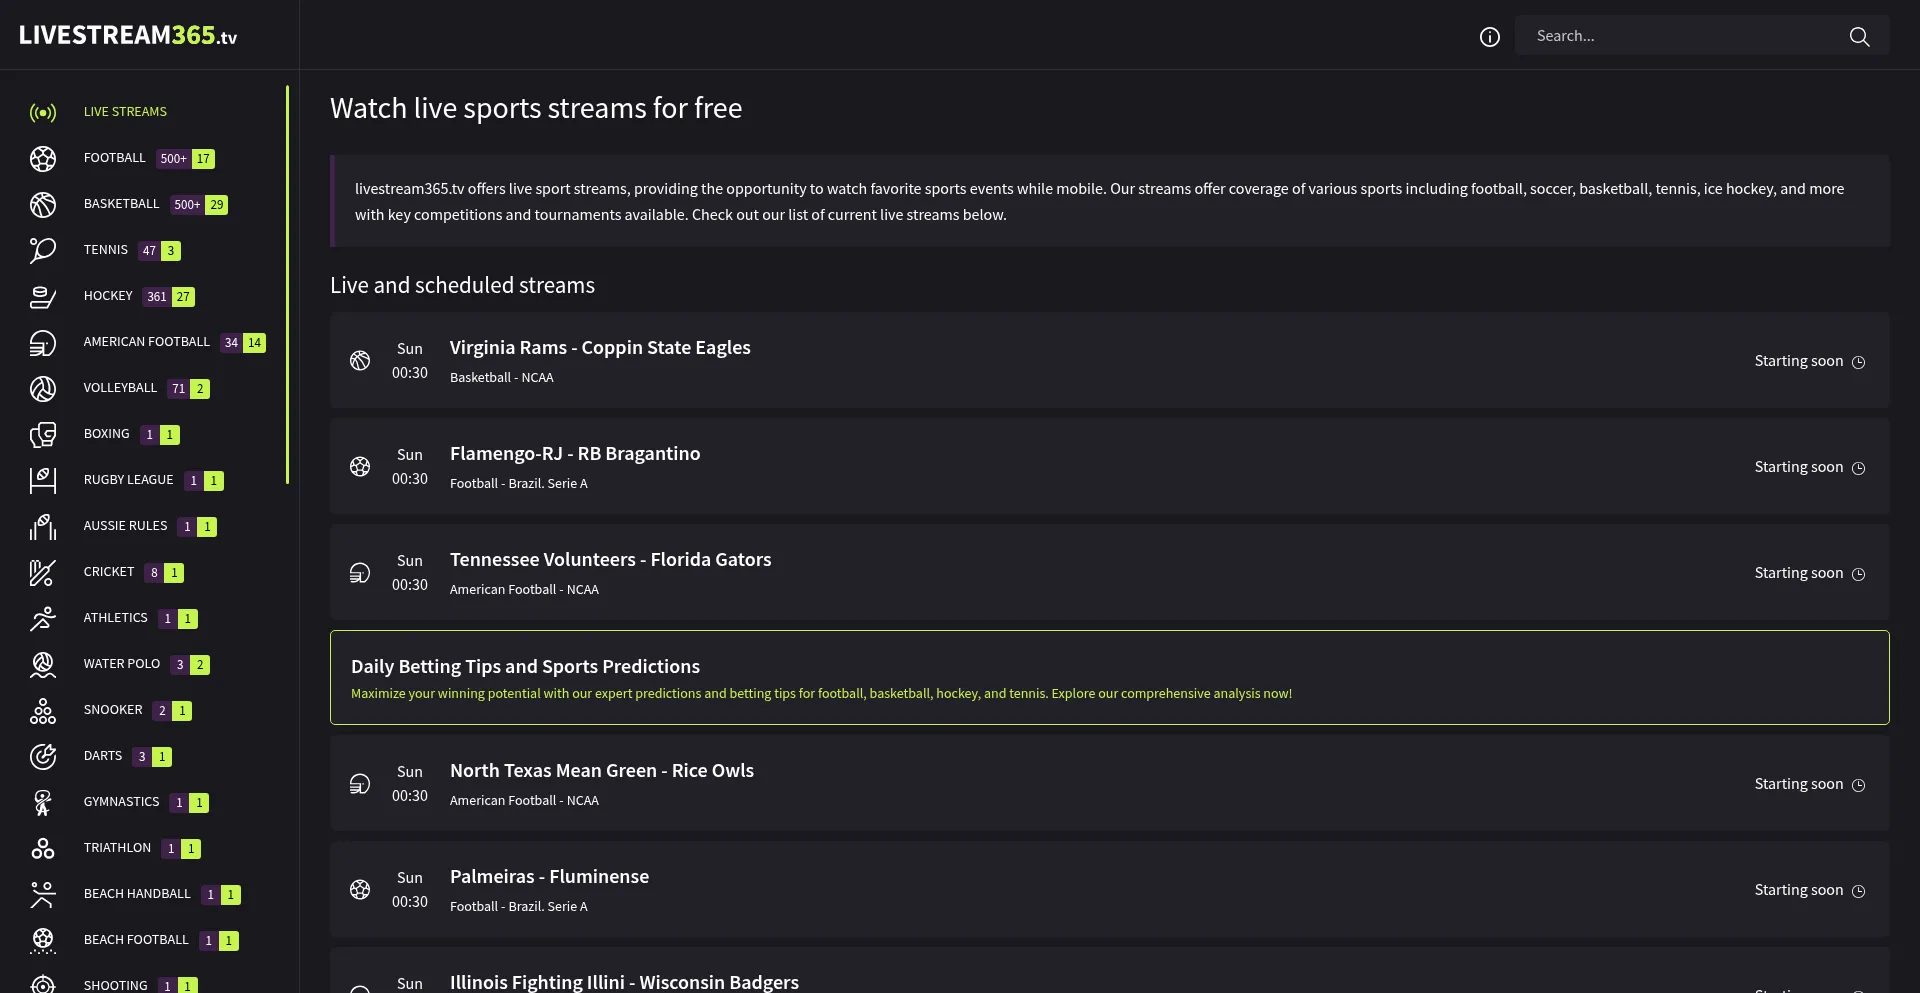Open the Live Streams menu item
The width and height of the screenshot is (1920, 993).
tap(125, 112)
